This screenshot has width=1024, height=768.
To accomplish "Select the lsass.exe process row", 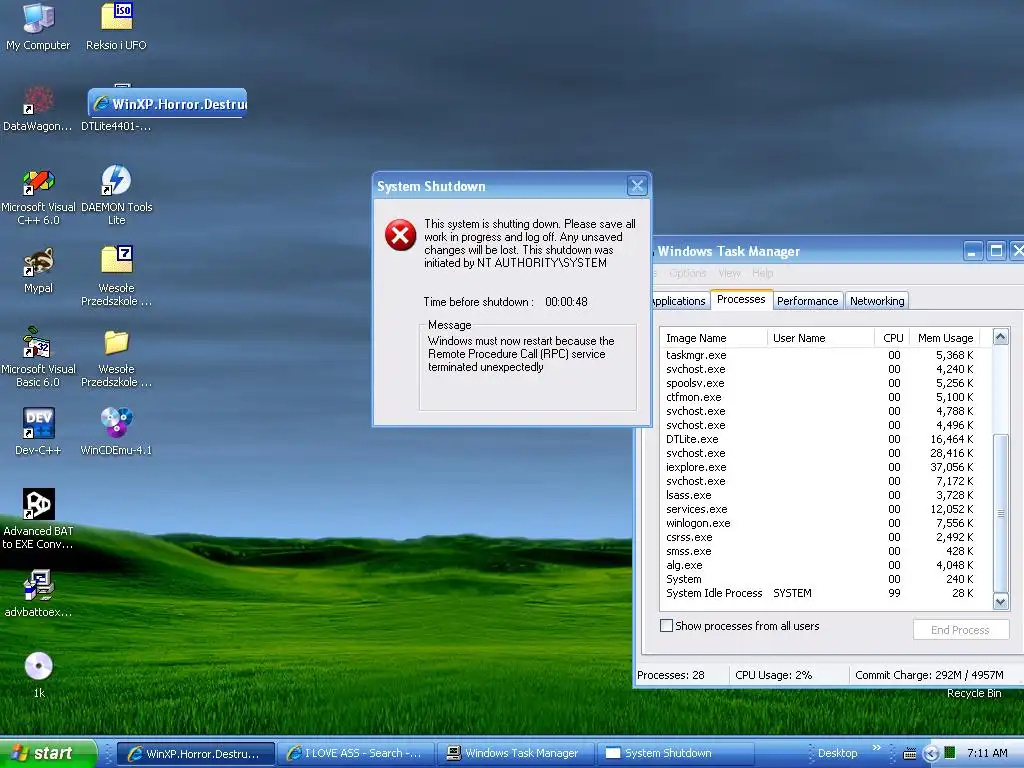I will pos(825,495).
